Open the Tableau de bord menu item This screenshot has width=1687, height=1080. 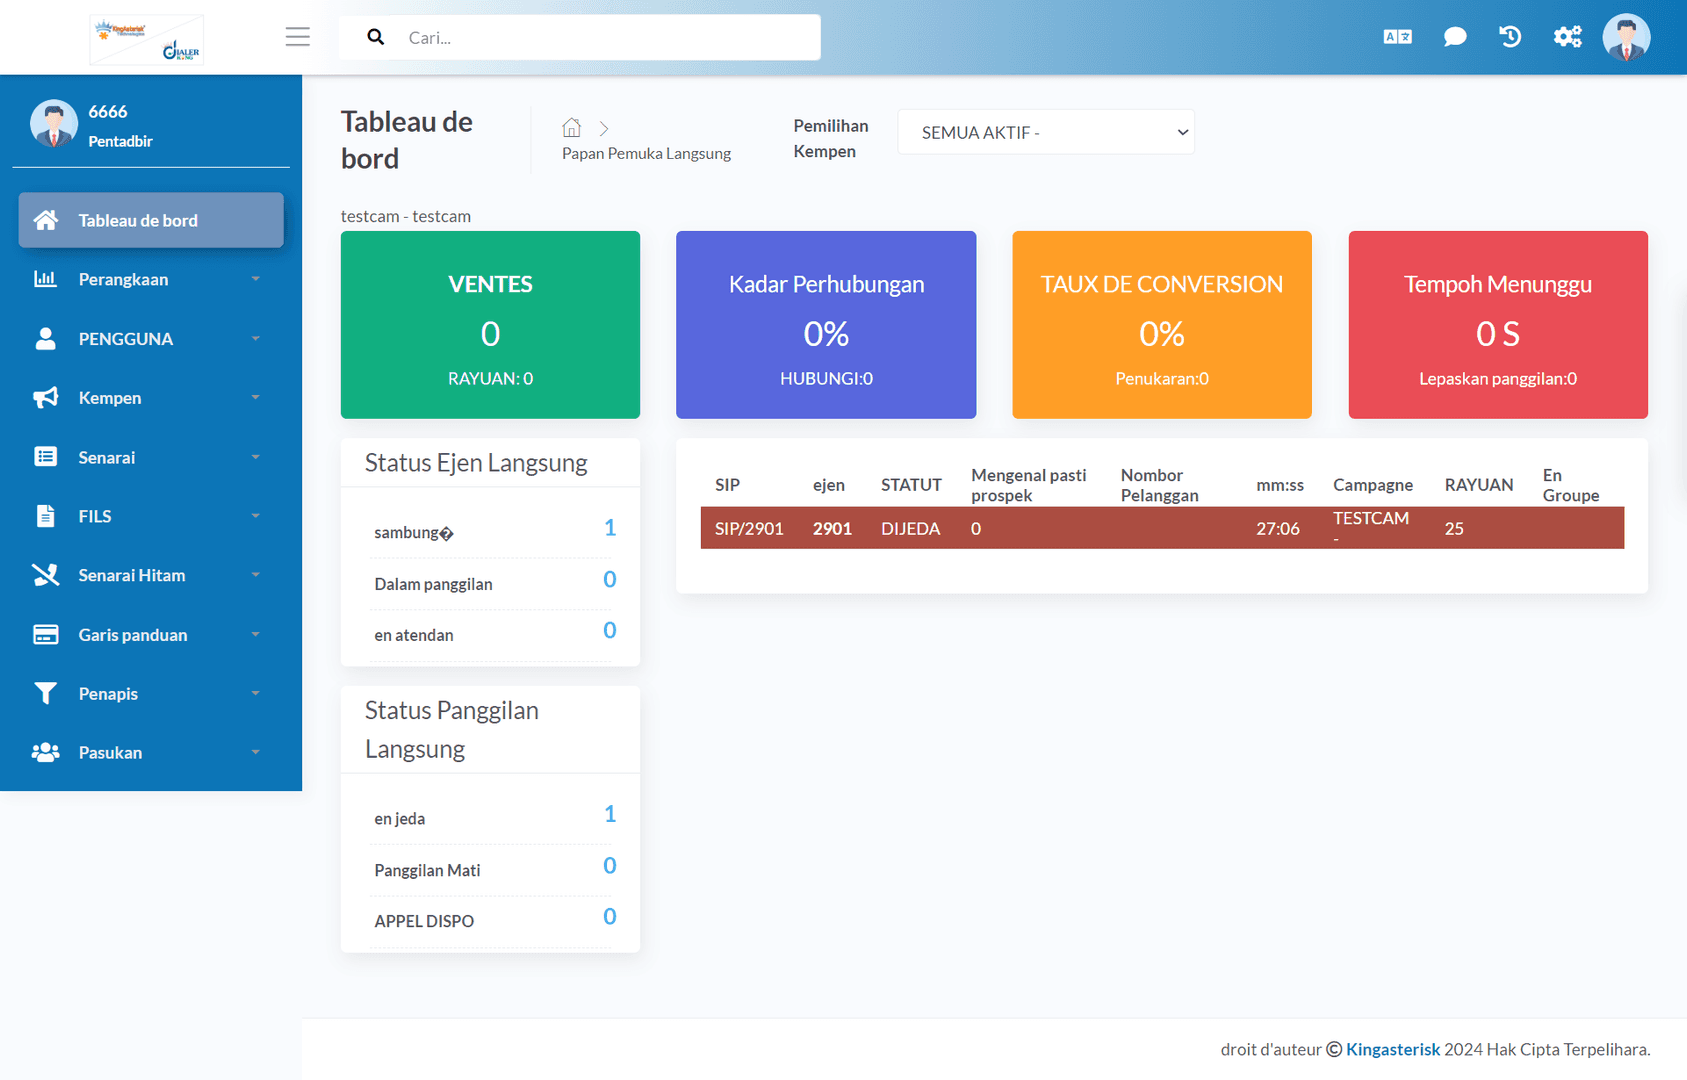[137, 220]
